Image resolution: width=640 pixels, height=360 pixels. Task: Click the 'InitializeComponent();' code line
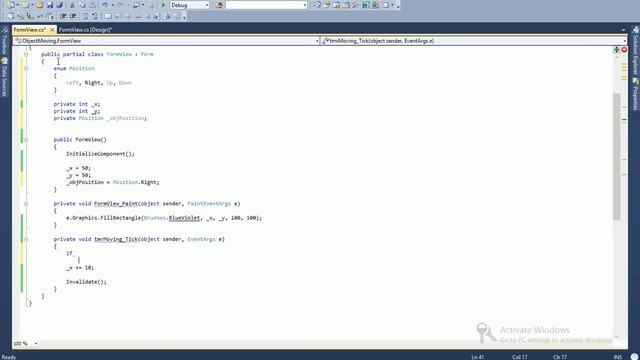click(x=100, y=154)
